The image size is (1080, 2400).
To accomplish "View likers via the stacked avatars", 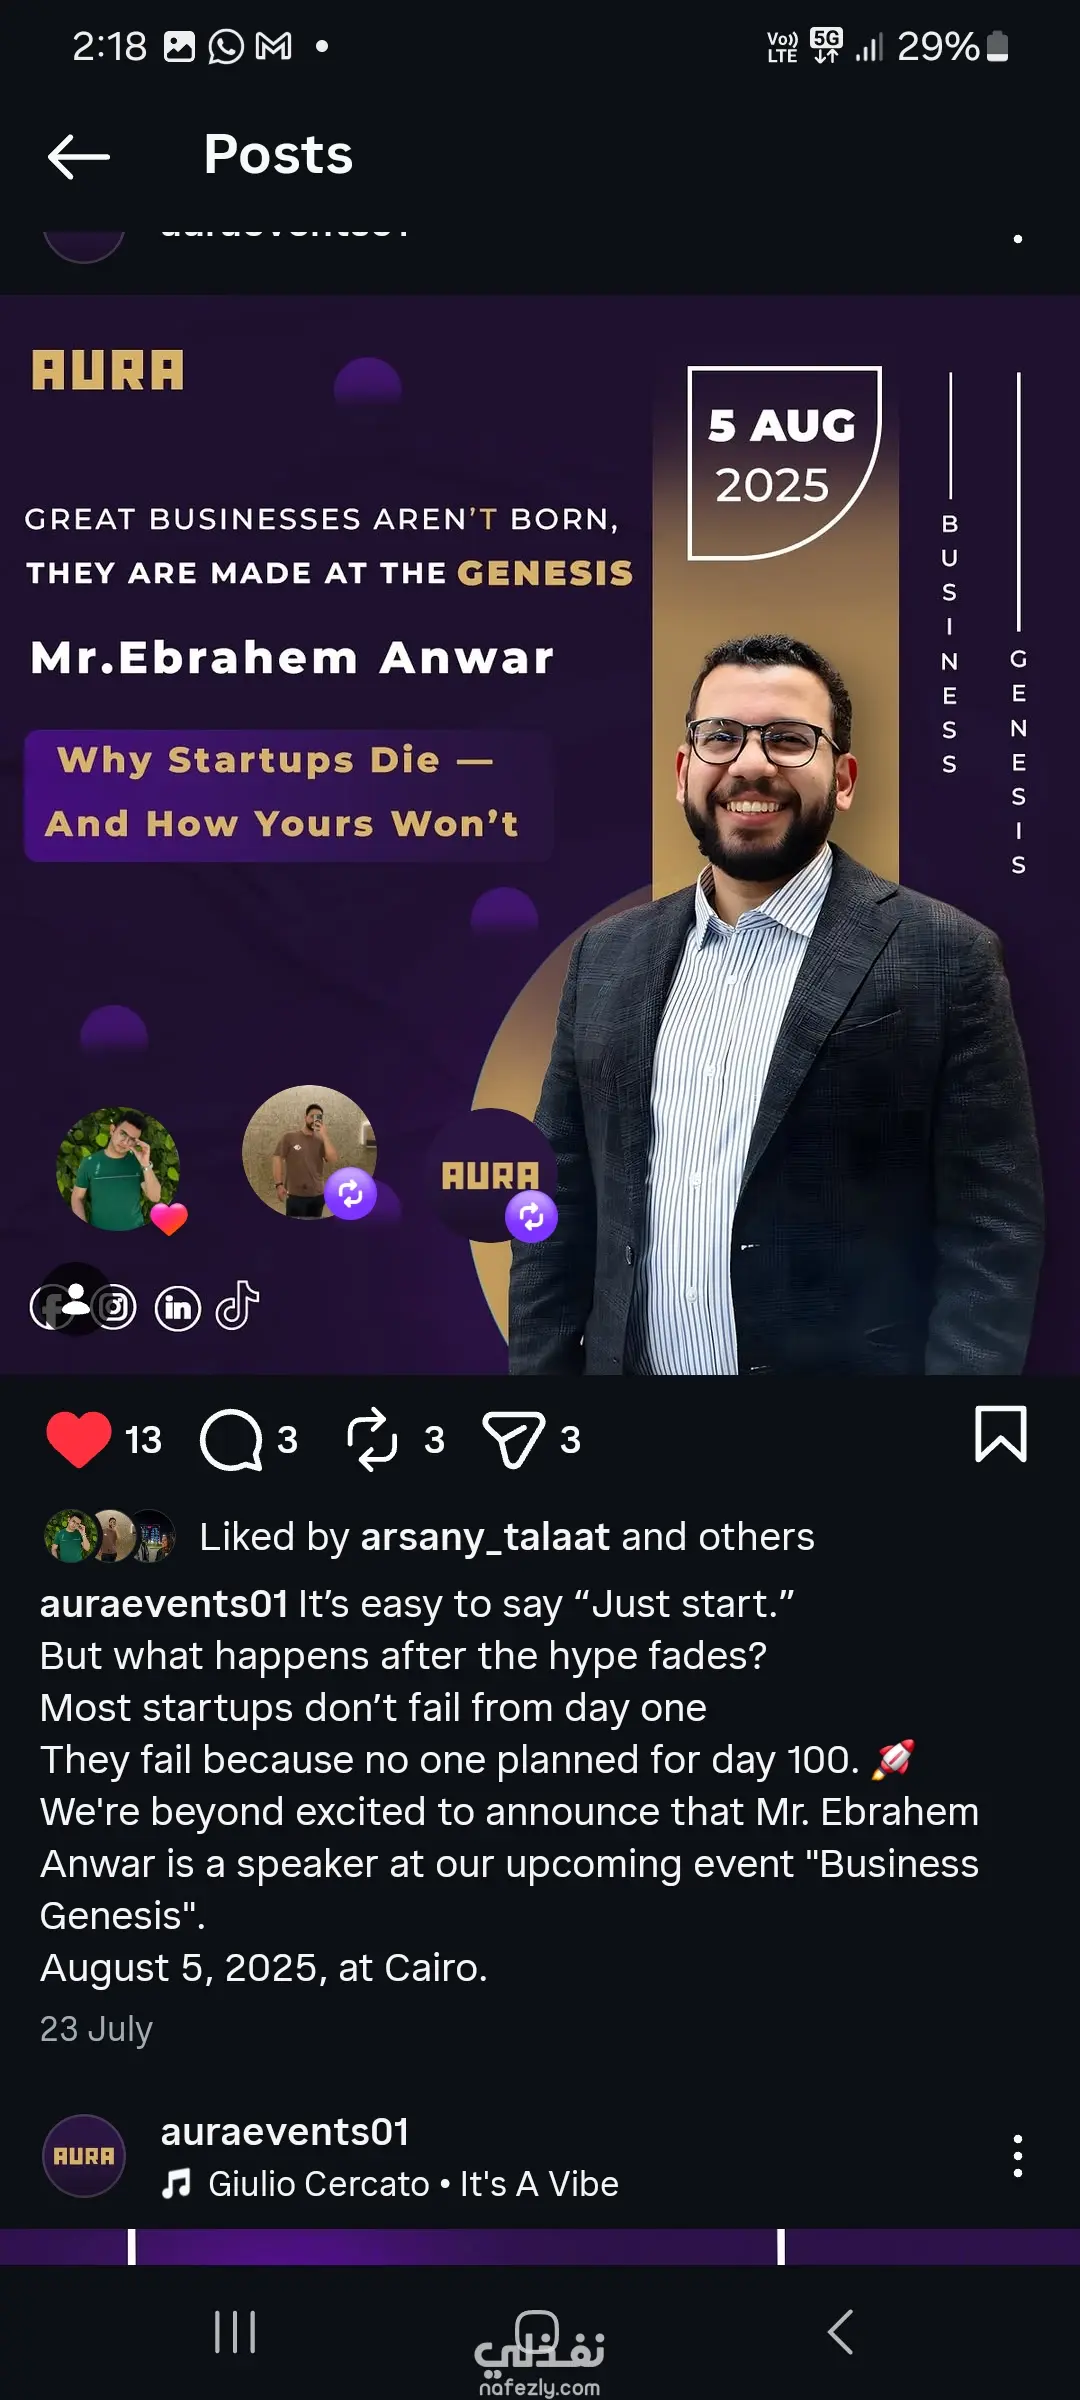I will [x=110, y=1536].
